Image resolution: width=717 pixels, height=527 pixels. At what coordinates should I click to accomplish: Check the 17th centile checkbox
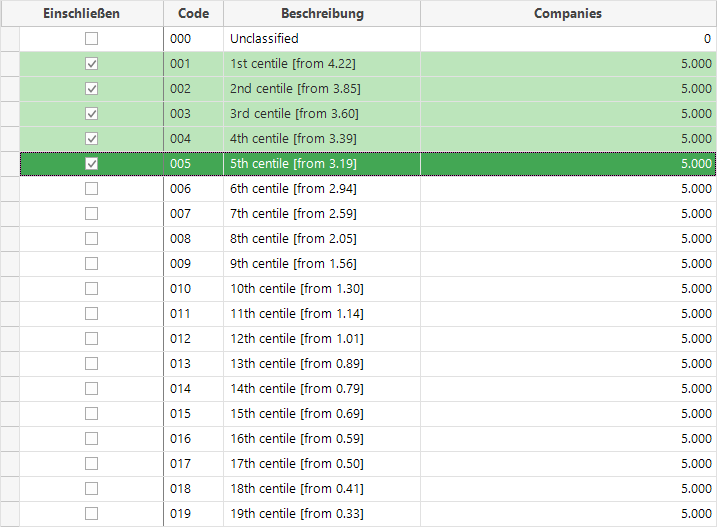(91, 463)
